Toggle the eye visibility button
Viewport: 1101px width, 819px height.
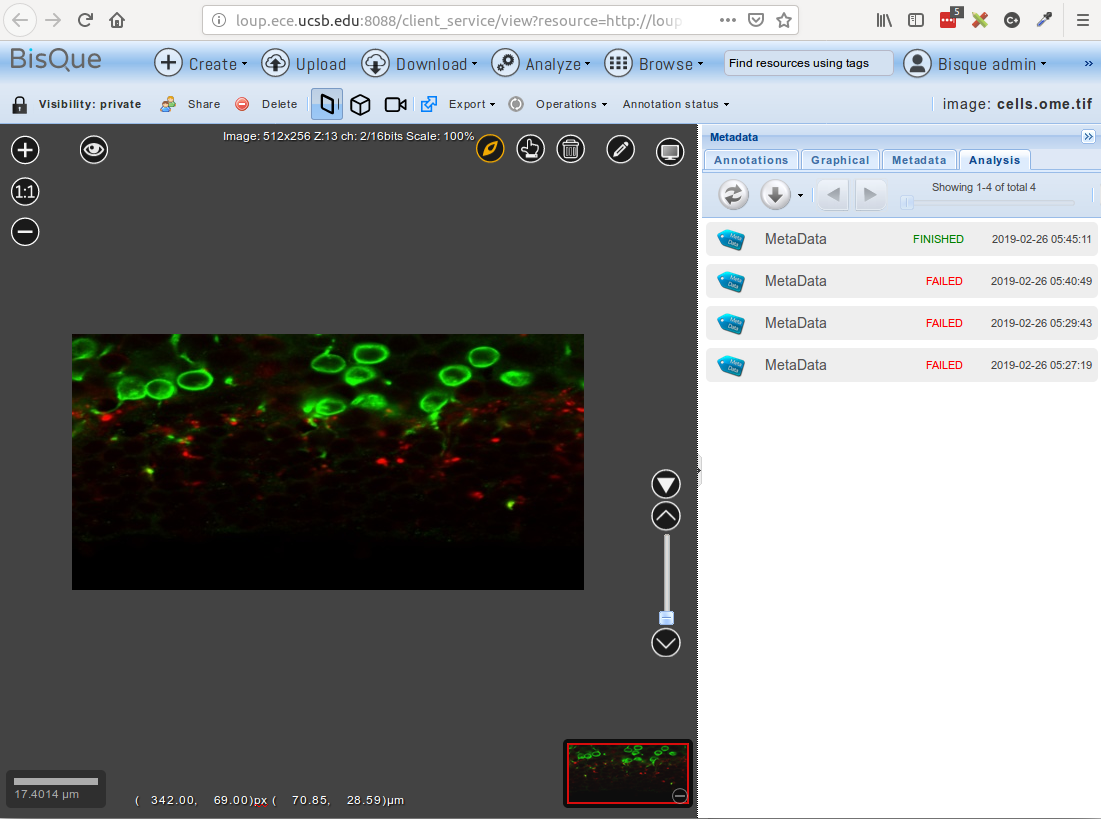click(x=94, y=150)
